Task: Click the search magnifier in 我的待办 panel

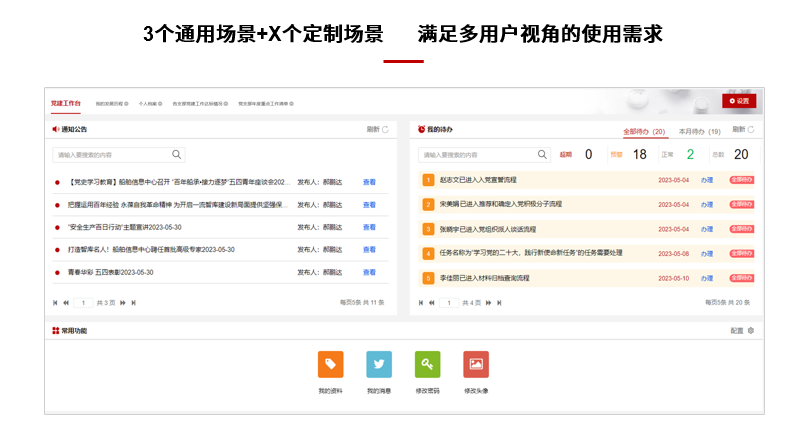Action: click(542, 155)
